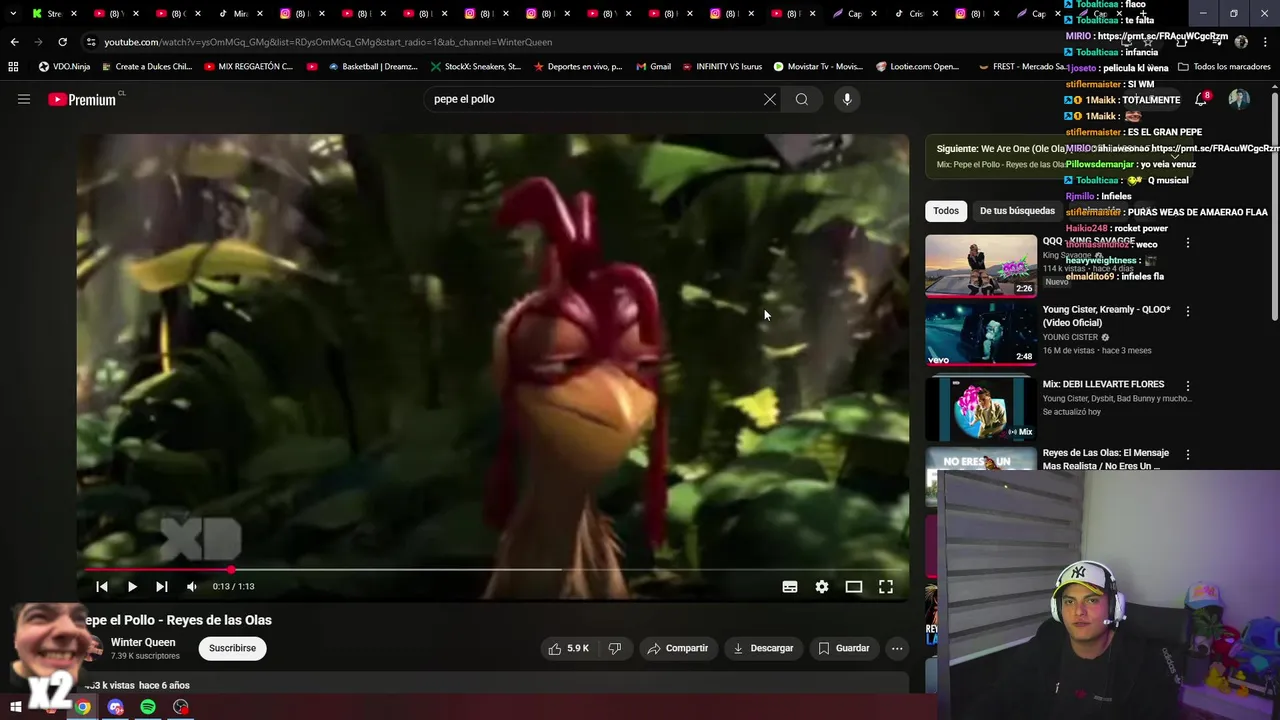Viewport: 1280px width, 720px height.
Task: Start voice search with the microphone icon
Action: click(847, 99)
